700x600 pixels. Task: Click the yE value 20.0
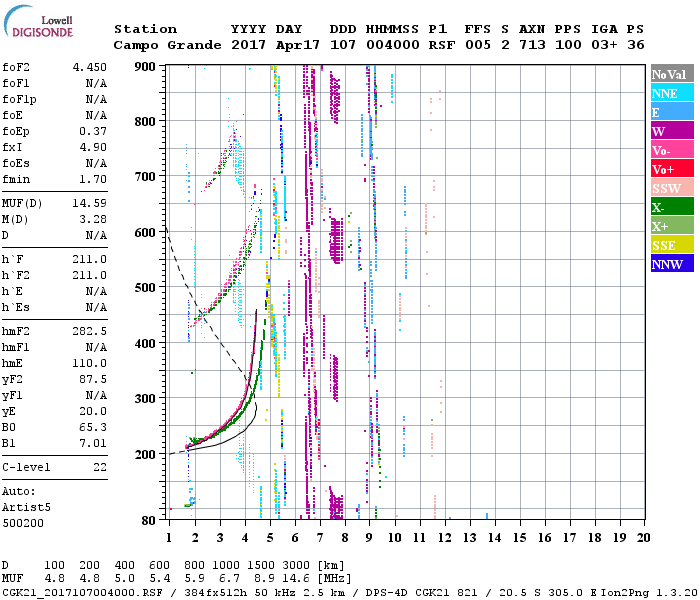tap(93, 412)
